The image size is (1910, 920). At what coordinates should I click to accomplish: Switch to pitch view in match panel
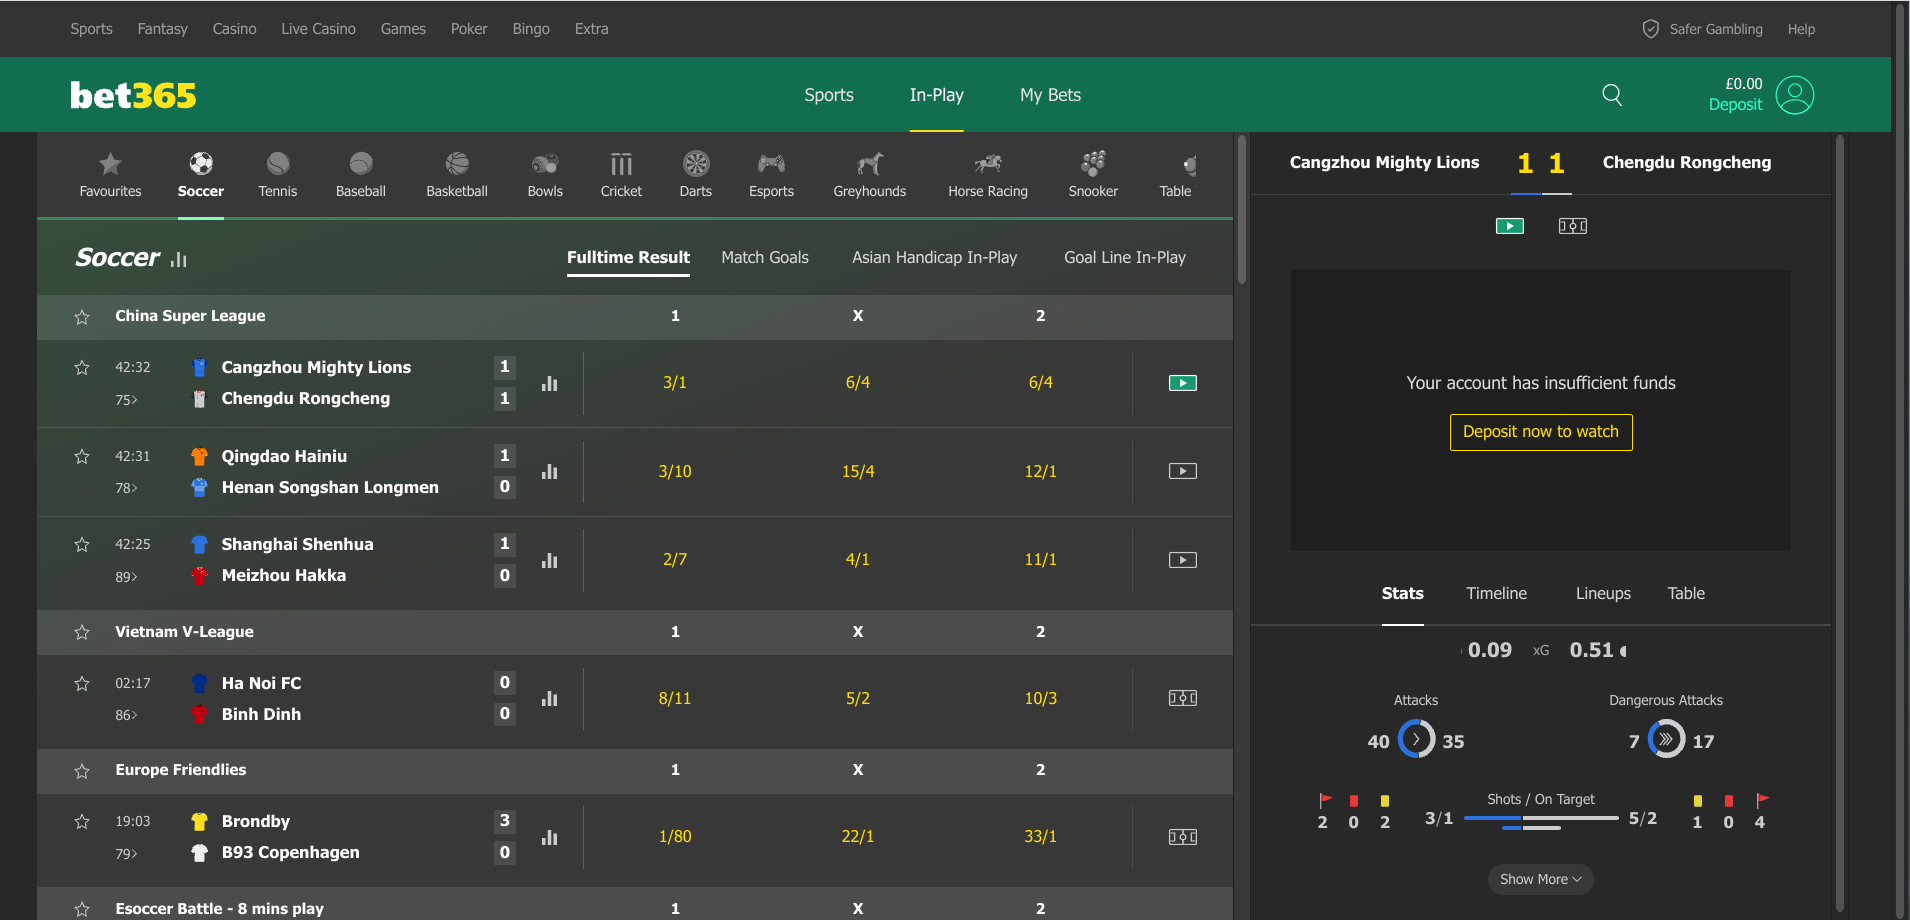click(x=1573, y=226)
